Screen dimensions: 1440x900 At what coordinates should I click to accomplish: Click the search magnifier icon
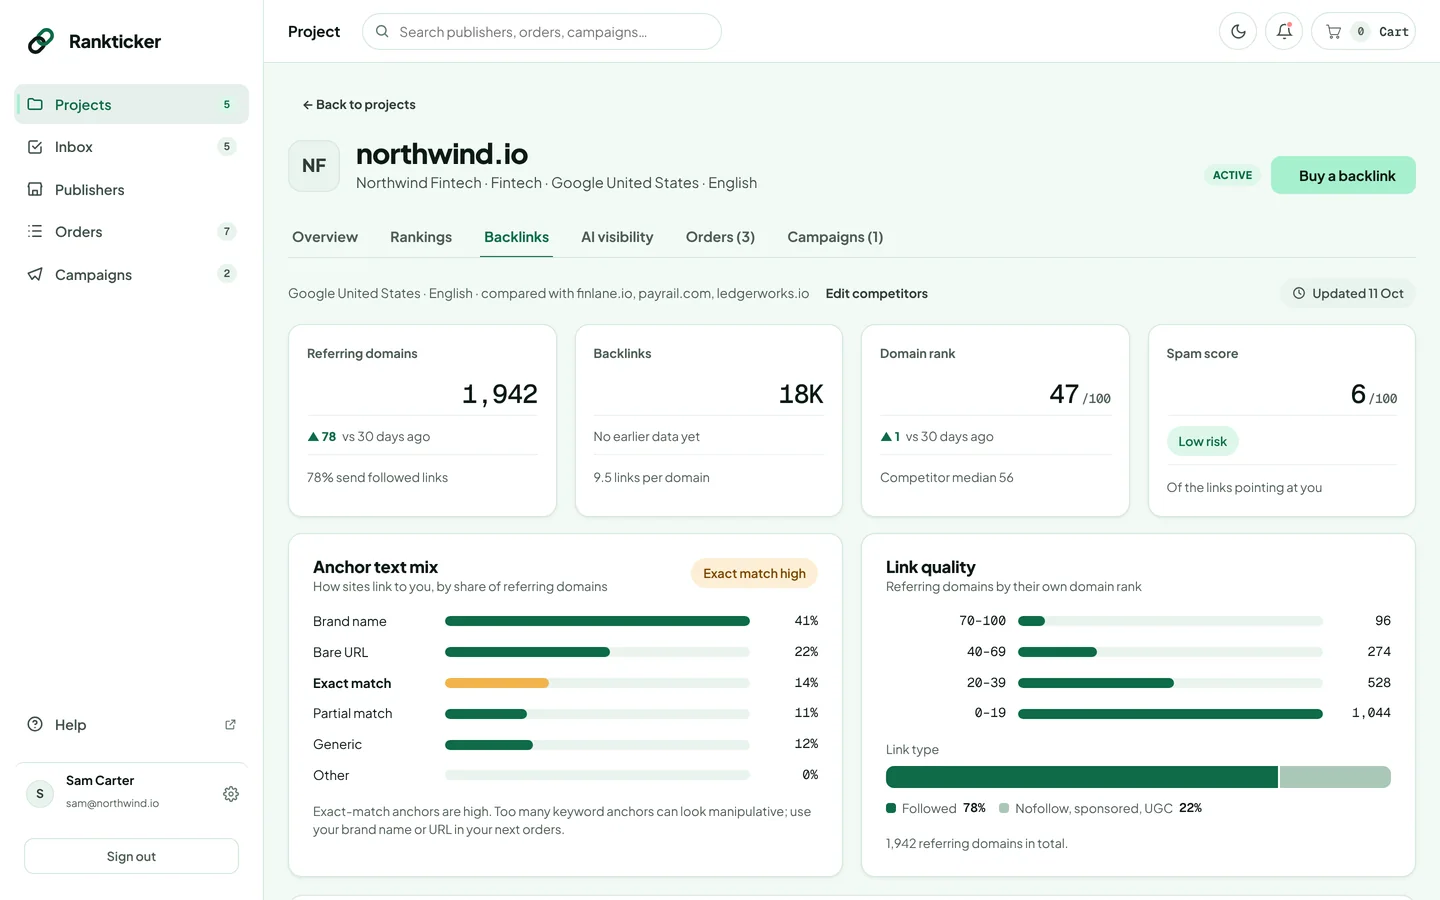pyautogui.click(x=382, y=32)
